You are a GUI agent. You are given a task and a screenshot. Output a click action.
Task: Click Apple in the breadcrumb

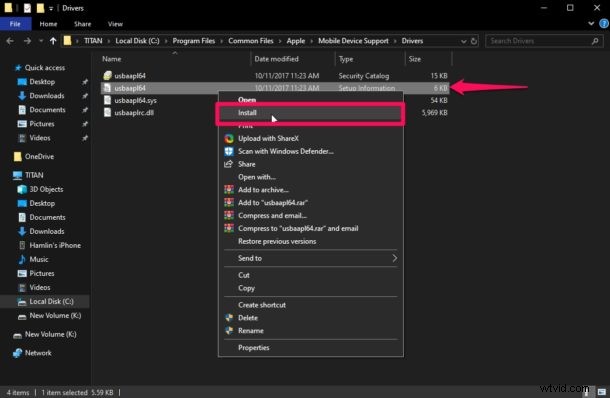296,41
